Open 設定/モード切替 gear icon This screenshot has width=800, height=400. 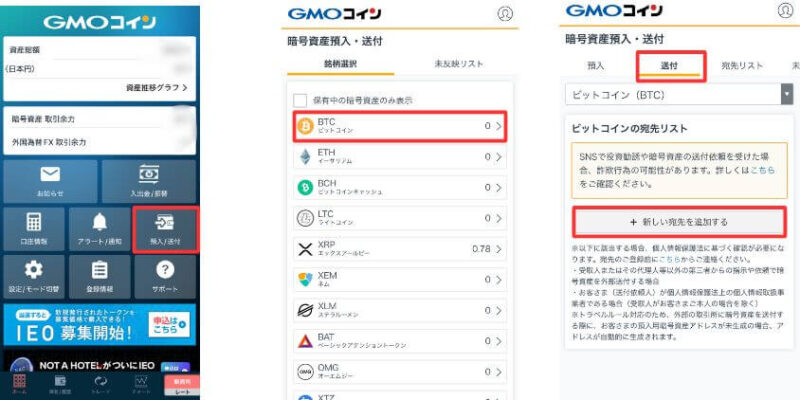pyautogui.click(x=34, y=269)
